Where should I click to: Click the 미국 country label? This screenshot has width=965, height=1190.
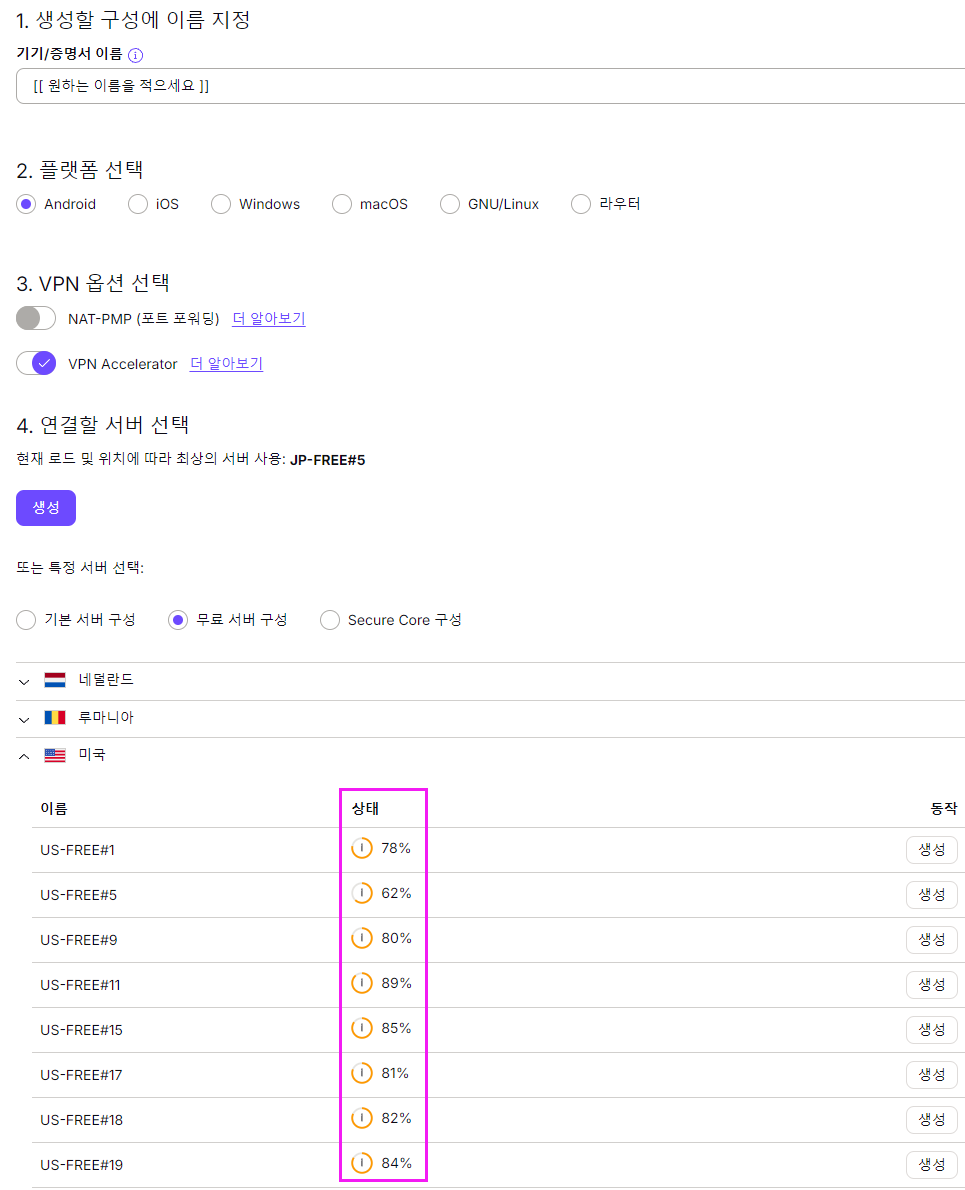pyautogui.click(x=92, y=754)
